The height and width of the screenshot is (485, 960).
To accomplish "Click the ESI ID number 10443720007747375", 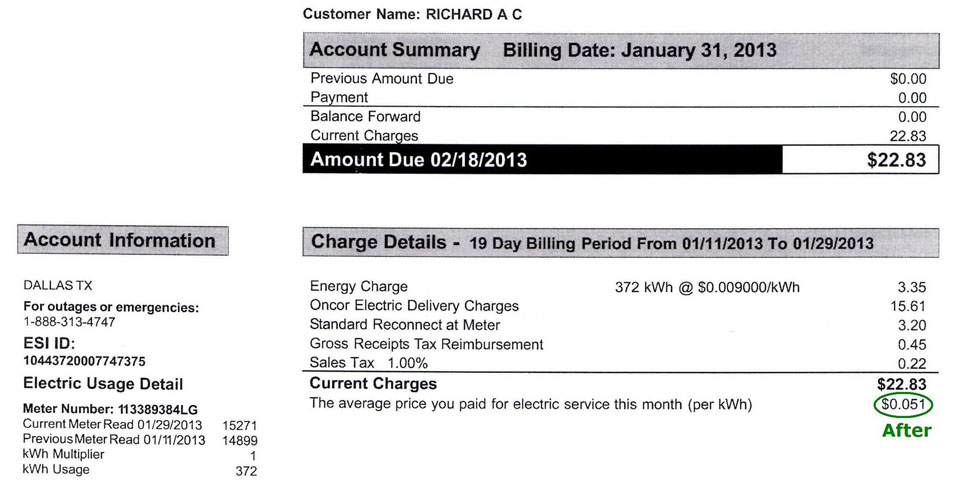I will tap(84, 361).
